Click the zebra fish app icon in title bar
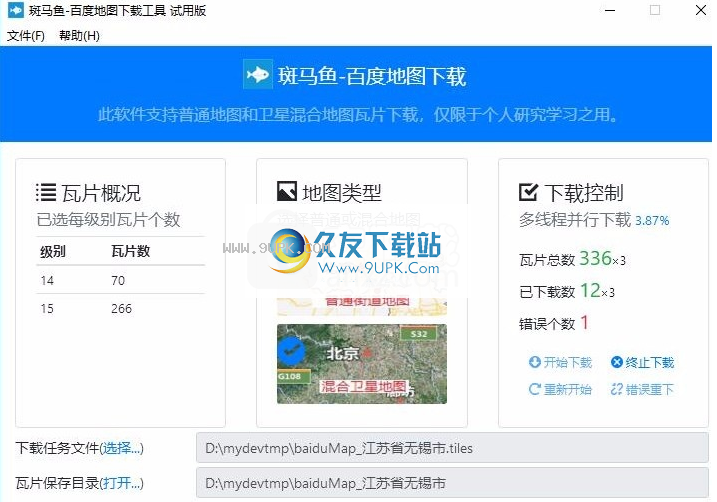The height and width of the screenshot is (502, 717). coord(16,10)
